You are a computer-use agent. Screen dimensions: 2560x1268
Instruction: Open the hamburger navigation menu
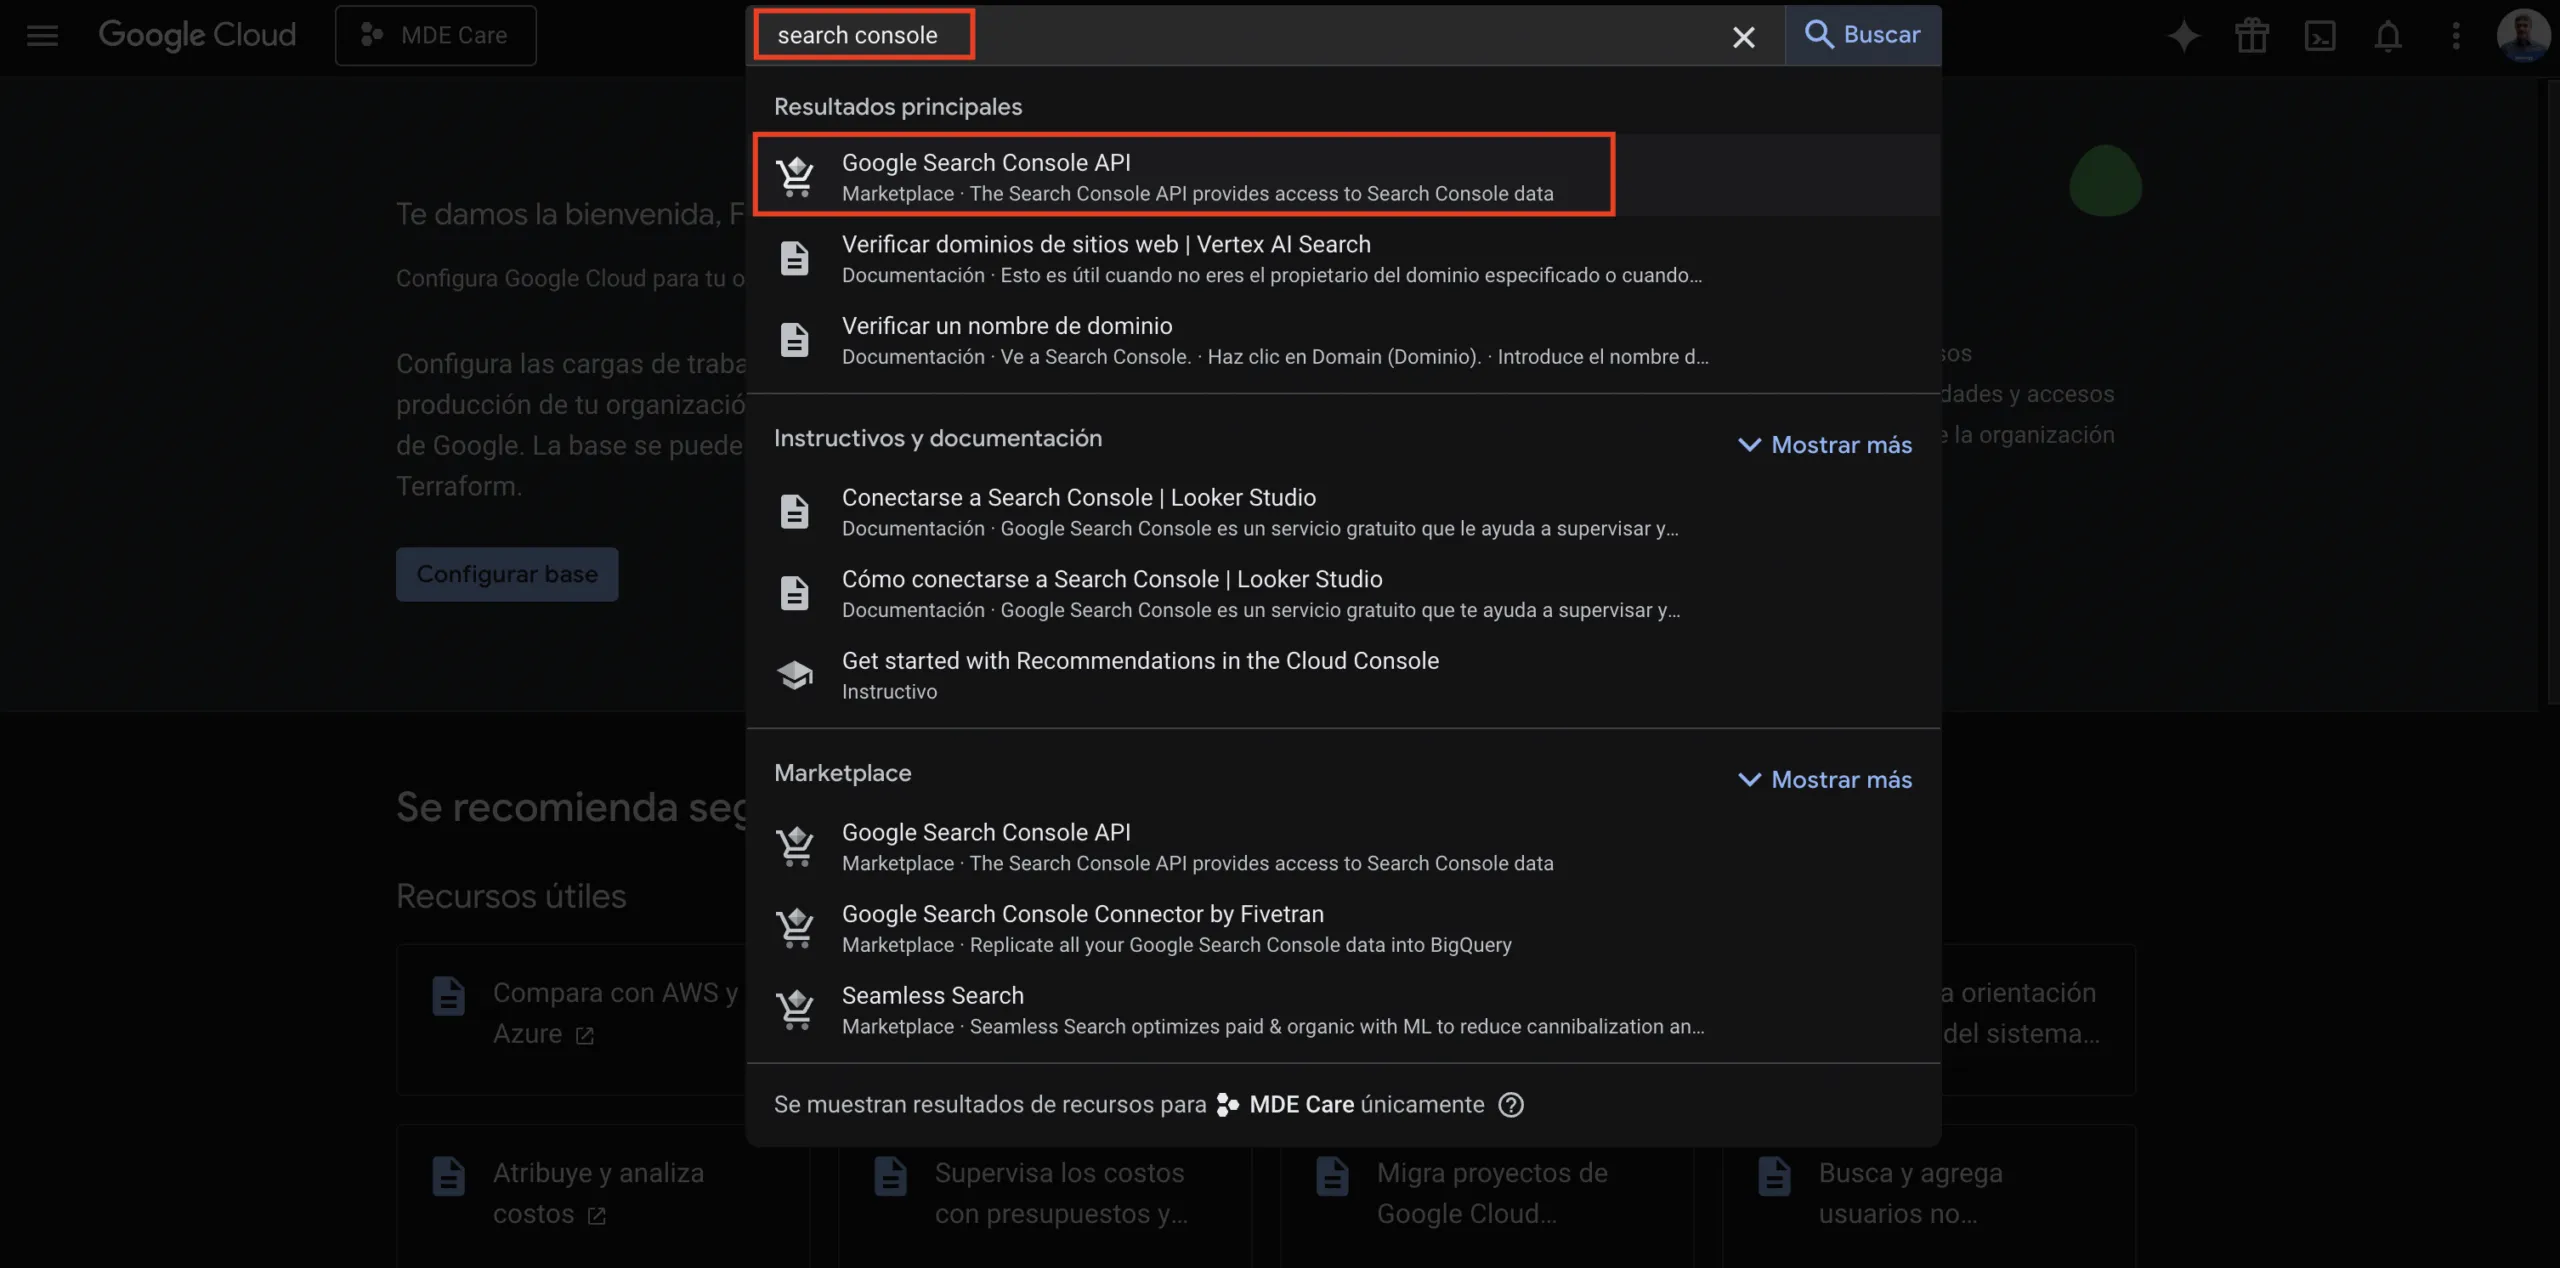coord(42,36)
